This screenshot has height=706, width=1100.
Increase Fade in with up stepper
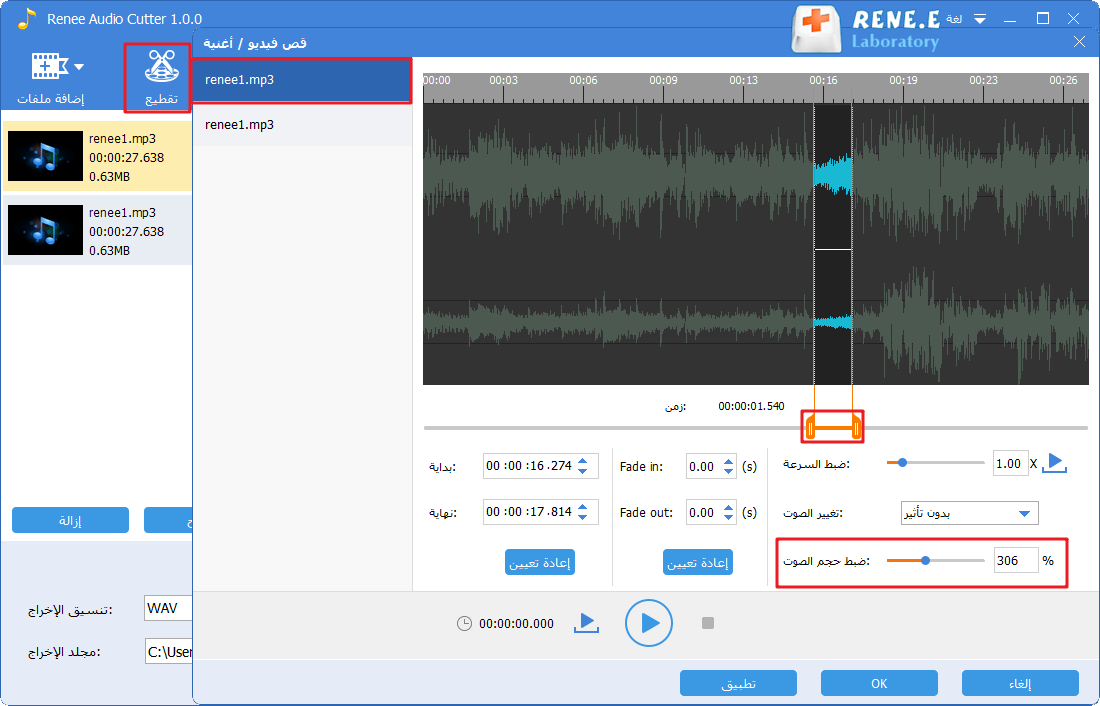coord(728,462)
